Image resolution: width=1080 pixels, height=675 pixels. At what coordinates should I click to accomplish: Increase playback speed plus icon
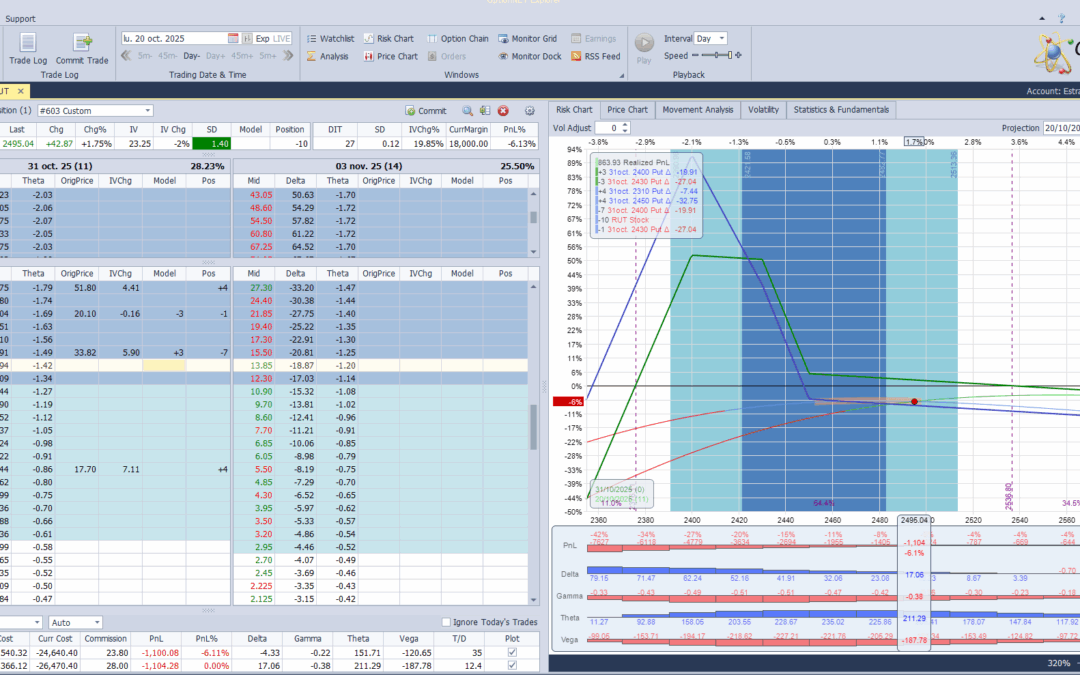click(738, 55)
